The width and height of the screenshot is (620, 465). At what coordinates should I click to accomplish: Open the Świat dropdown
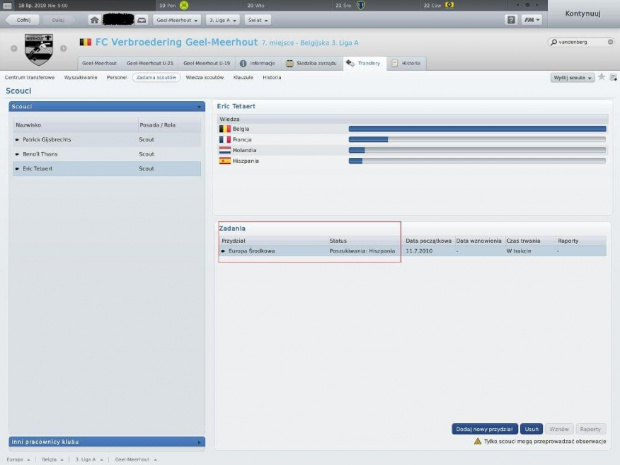258,20
